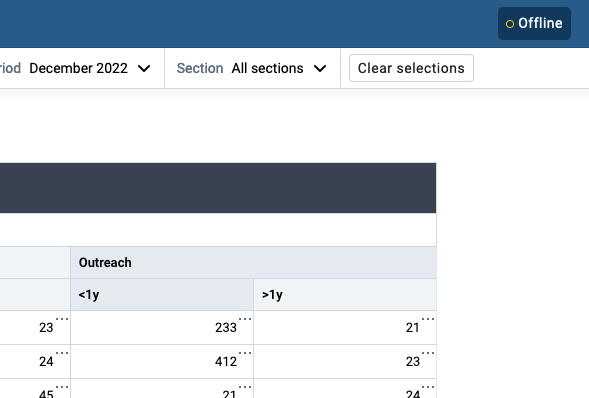The width and height of the screenshot is (589, 398).
Task: Open the ellipsis menu on cell 412
Action: point(245,353)
